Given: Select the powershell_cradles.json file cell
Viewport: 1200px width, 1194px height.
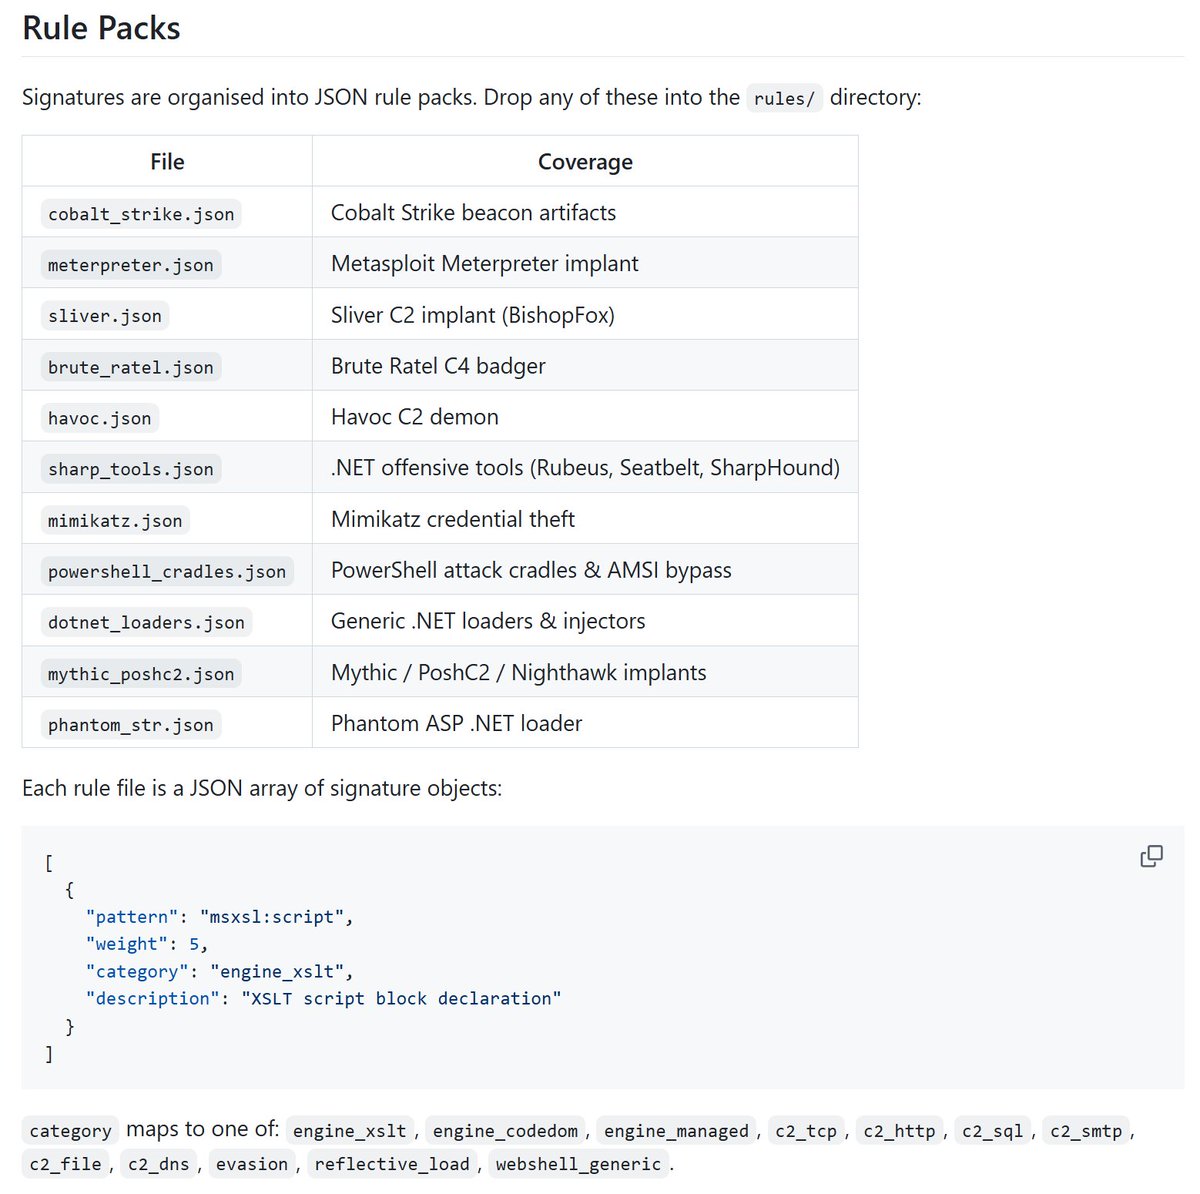Looking at the screenshot, I should pos(167,570).
